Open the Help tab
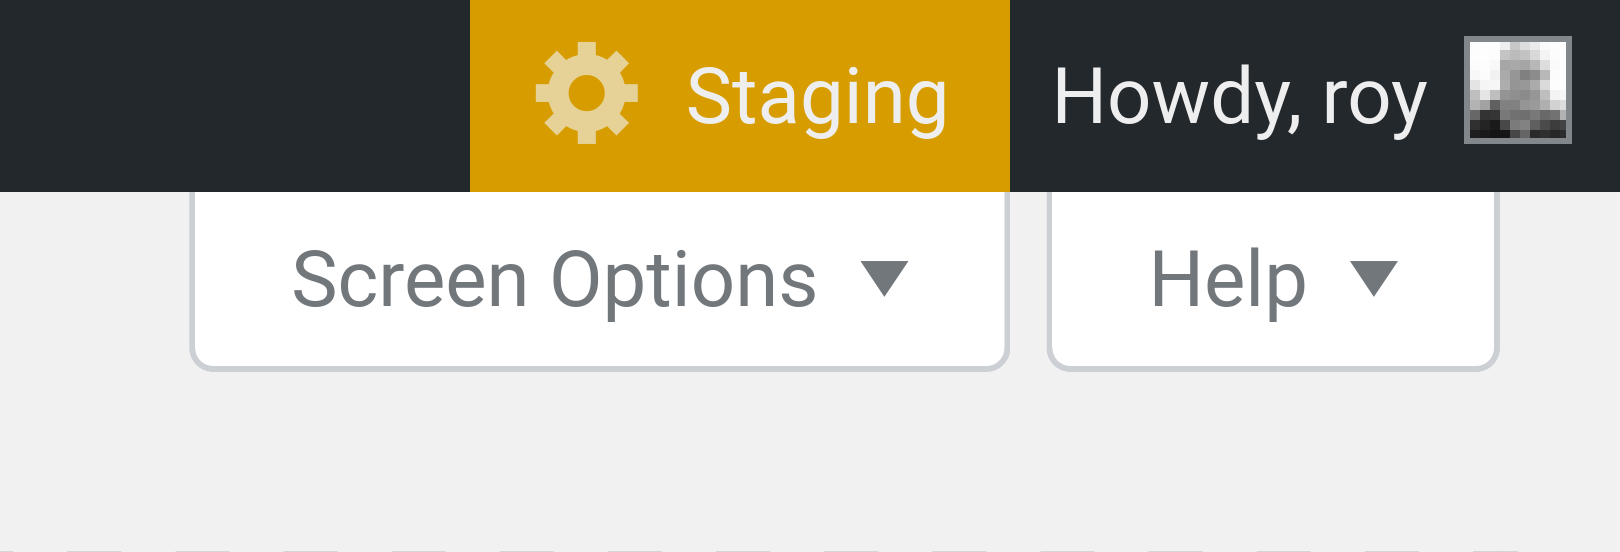 1272,280
